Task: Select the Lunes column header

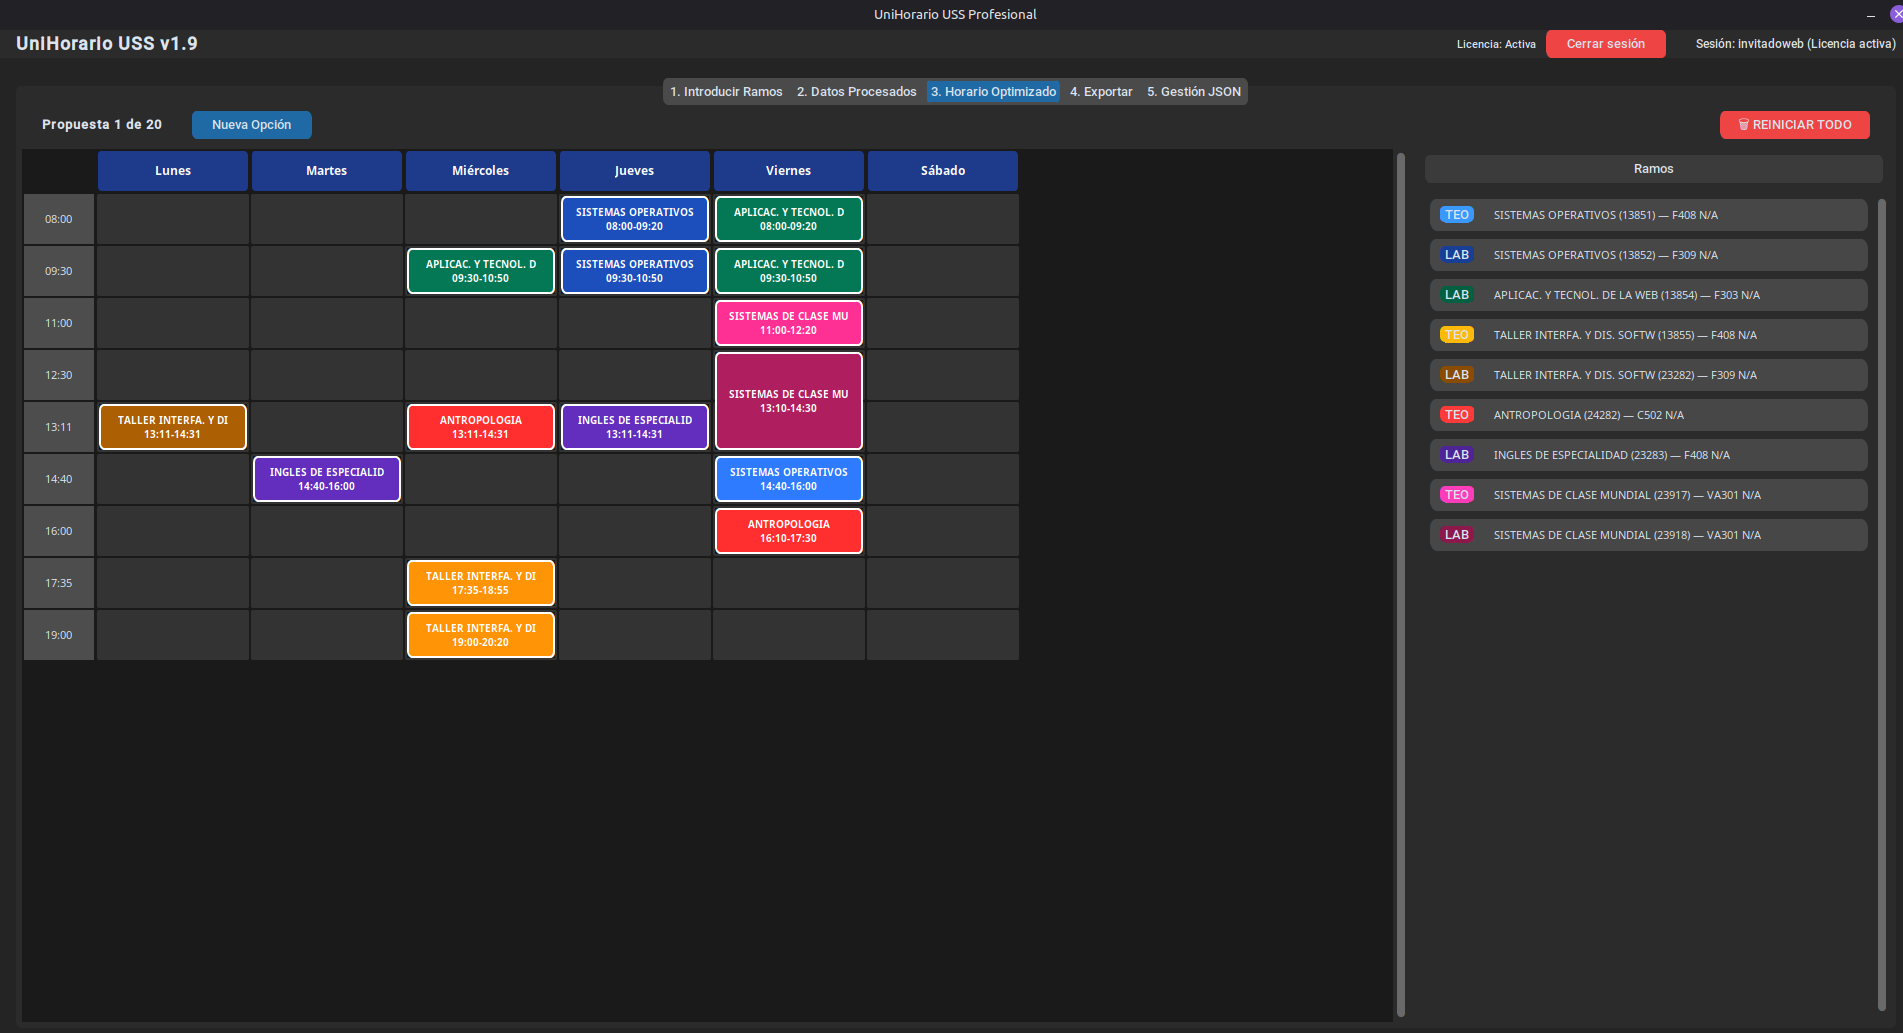Action: click(x=173, y=171)
